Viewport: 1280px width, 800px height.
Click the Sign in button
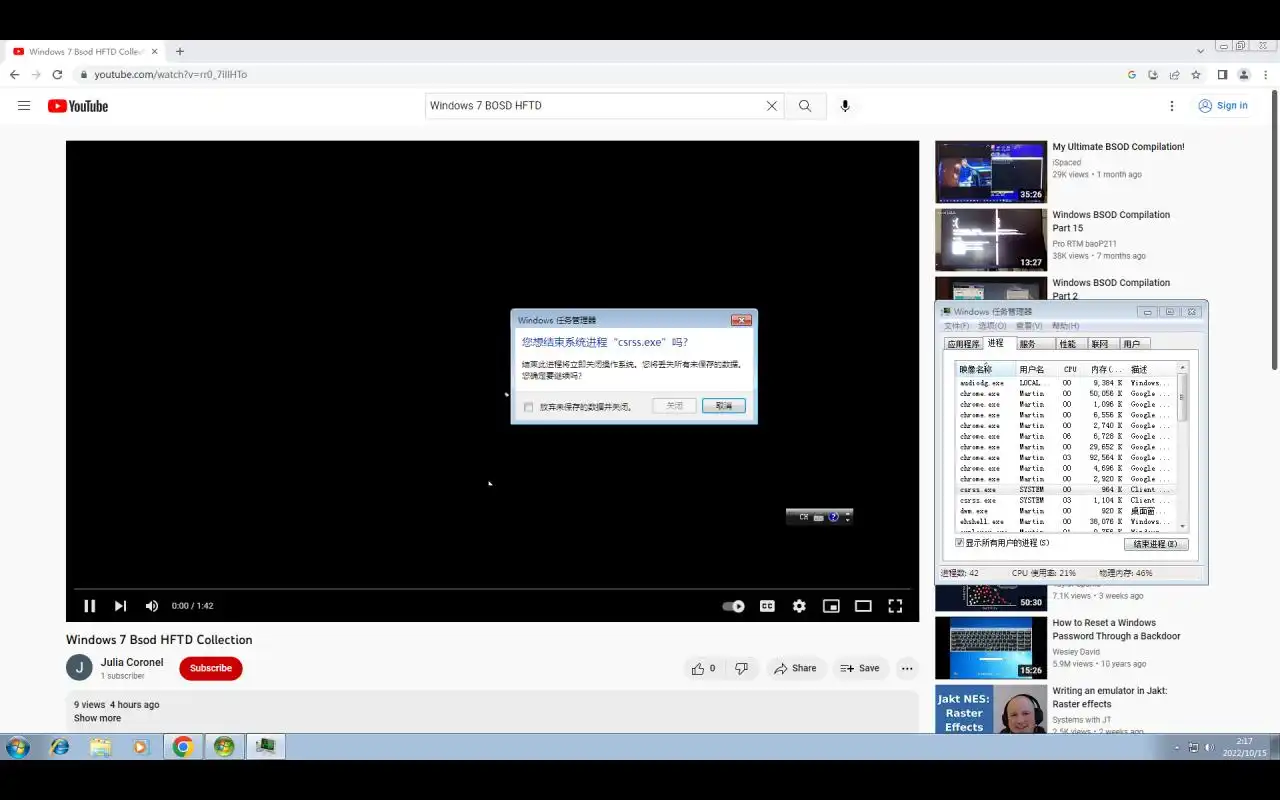(1222, 106)
